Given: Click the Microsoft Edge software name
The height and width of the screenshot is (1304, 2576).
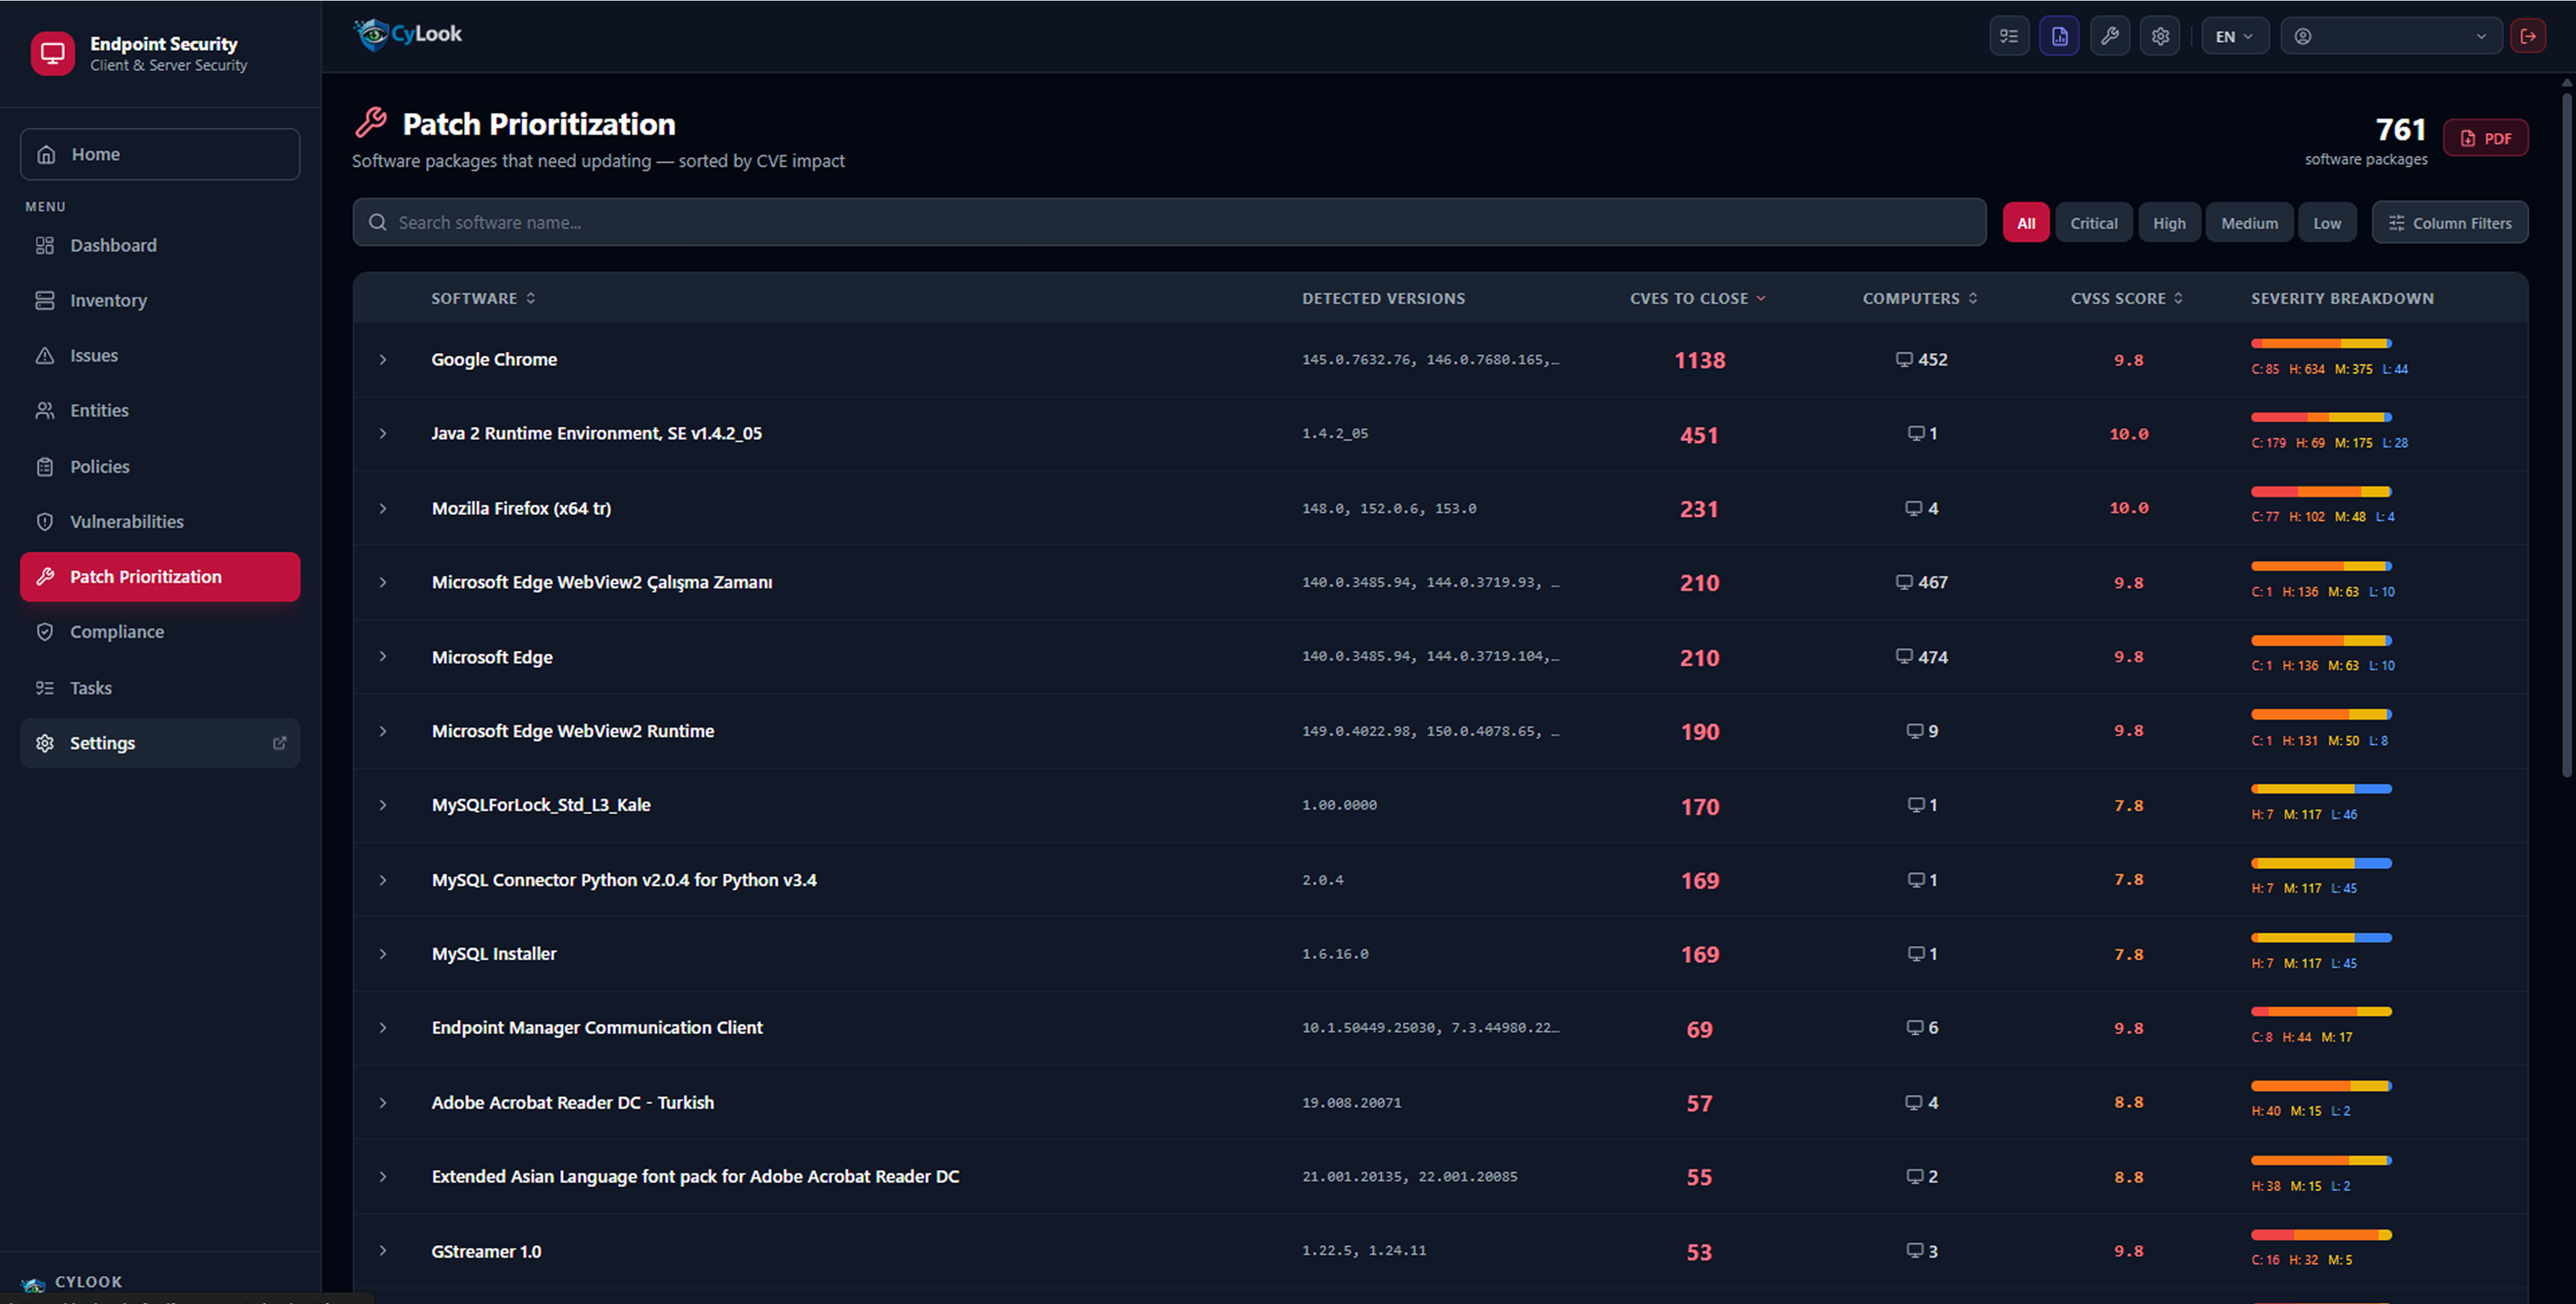Looking at the screenshot, I should (492, 657).
